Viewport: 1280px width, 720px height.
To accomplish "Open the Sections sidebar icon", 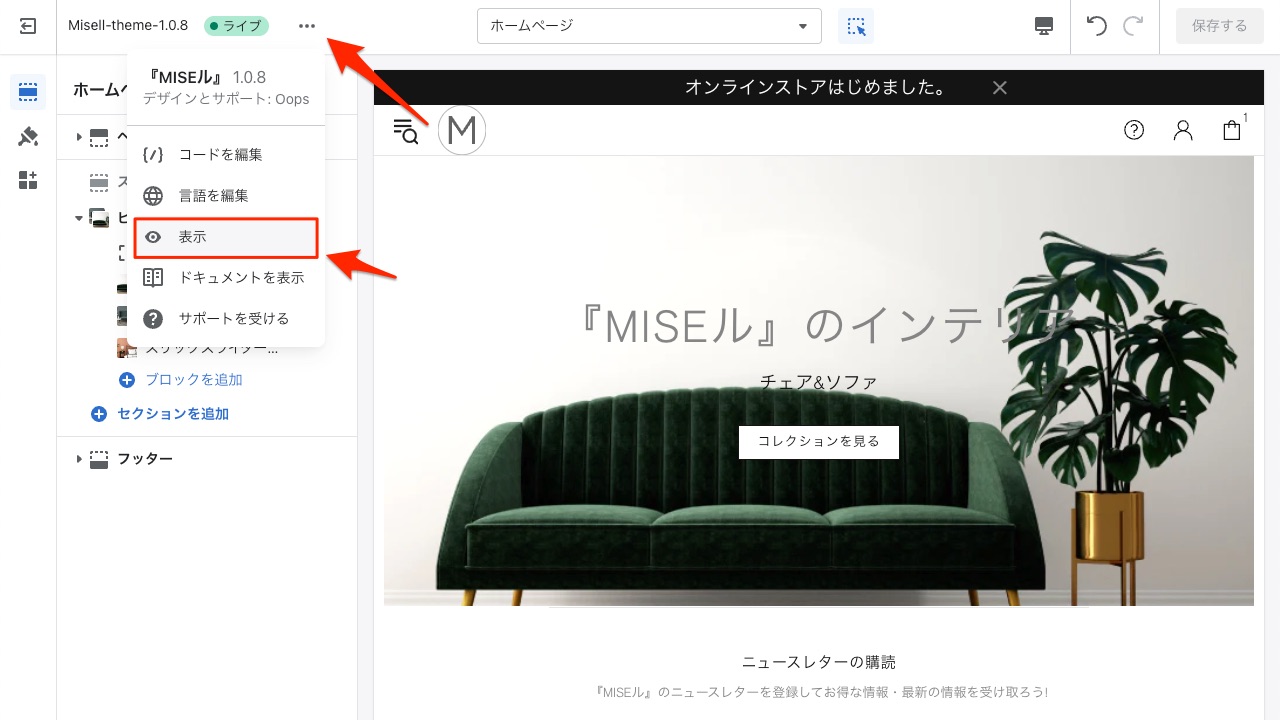I will pyautogui.click(x=28, y=92).
